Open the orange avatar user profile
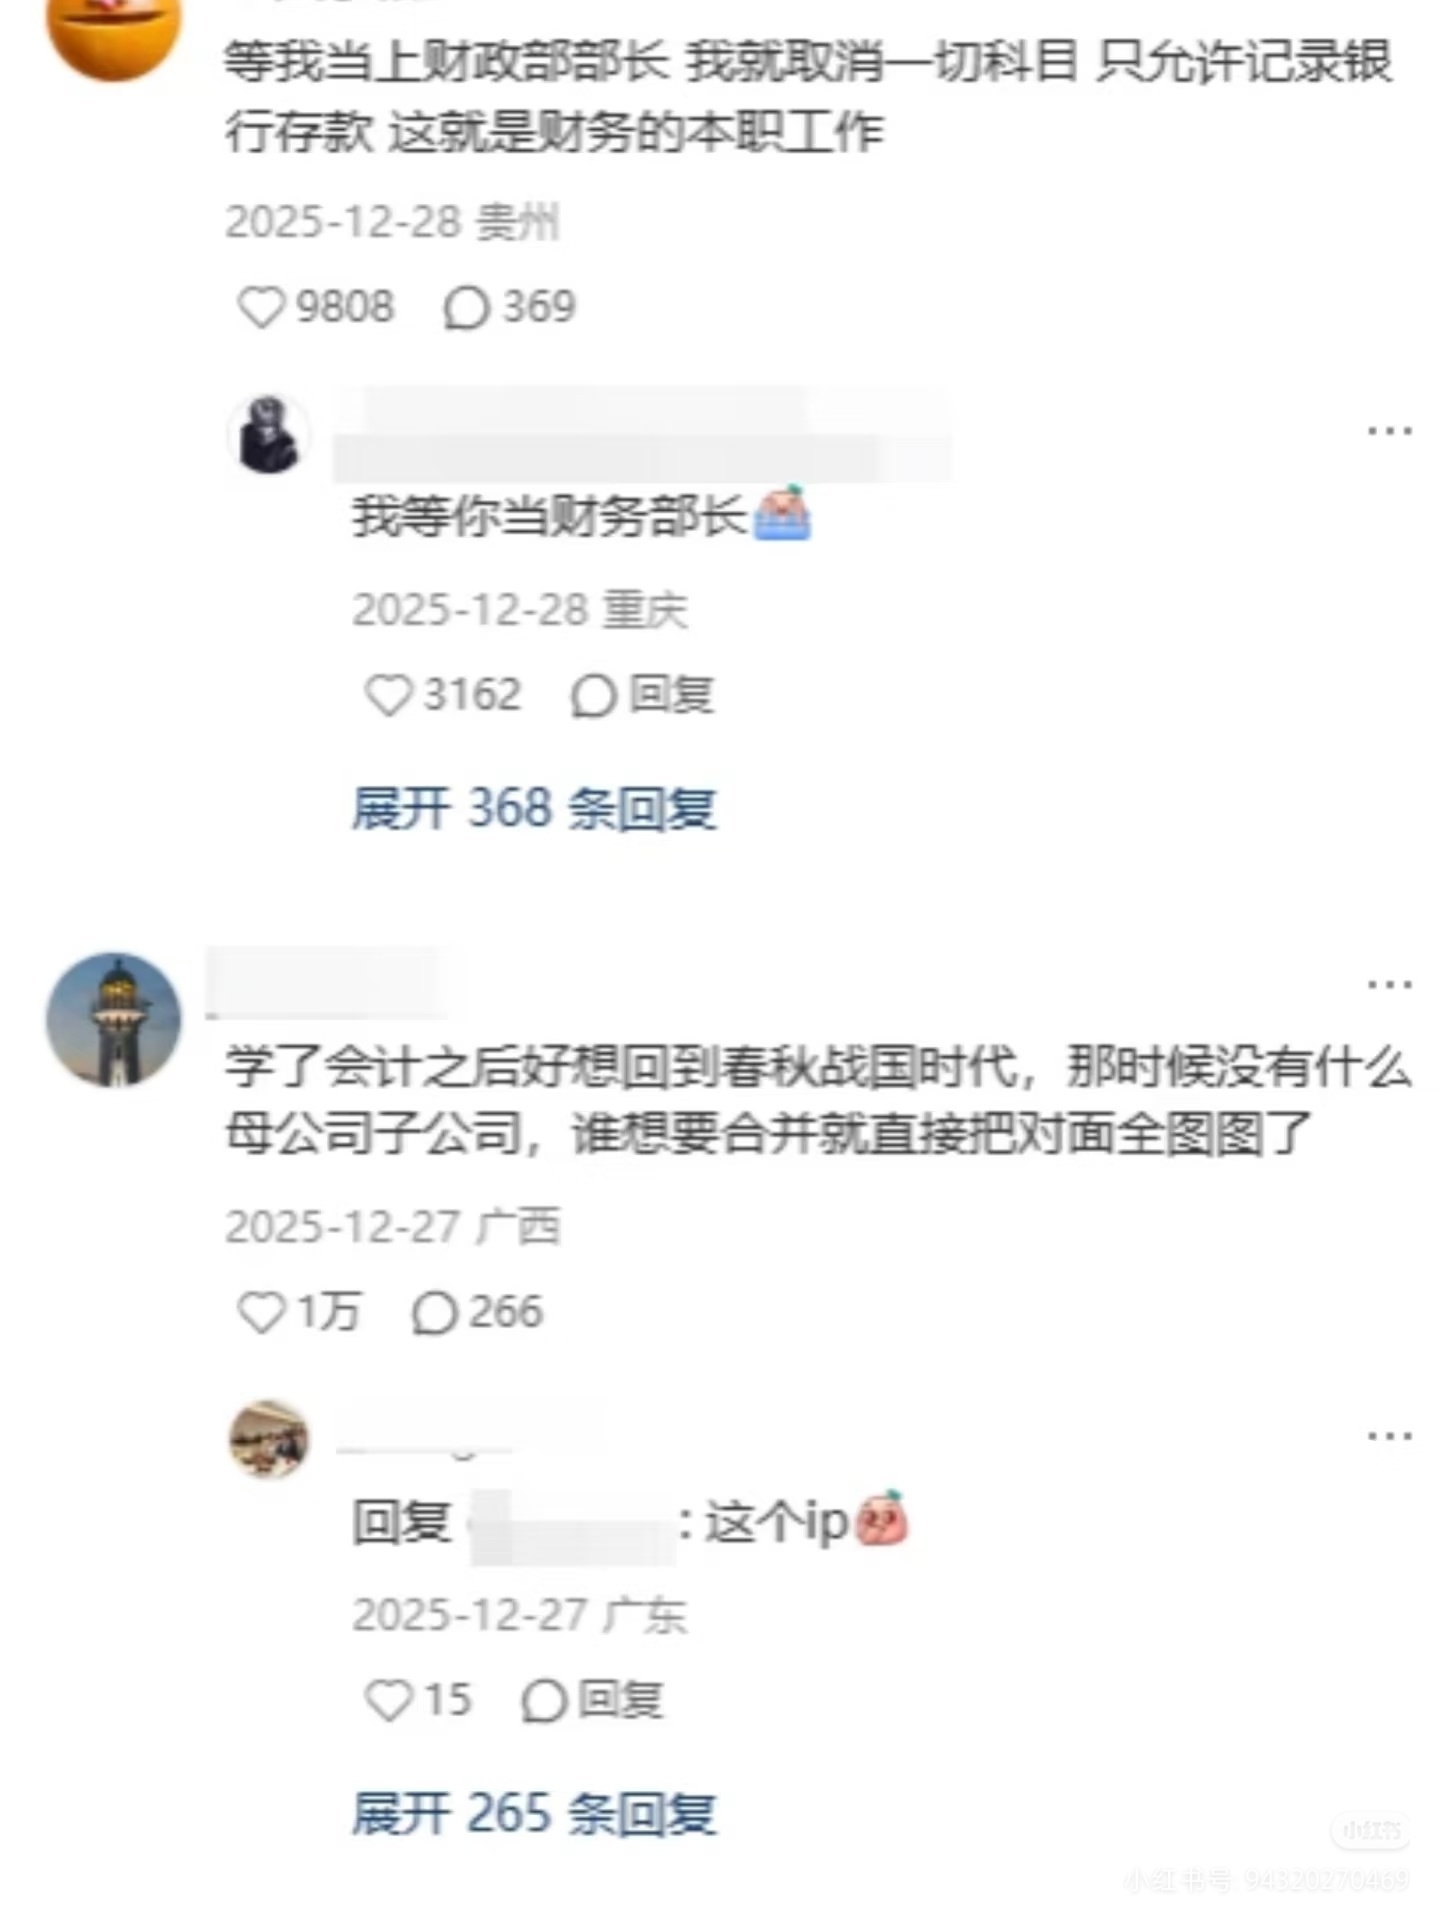Screen dimensions: 1440x1920 click(x=114, y=30)
